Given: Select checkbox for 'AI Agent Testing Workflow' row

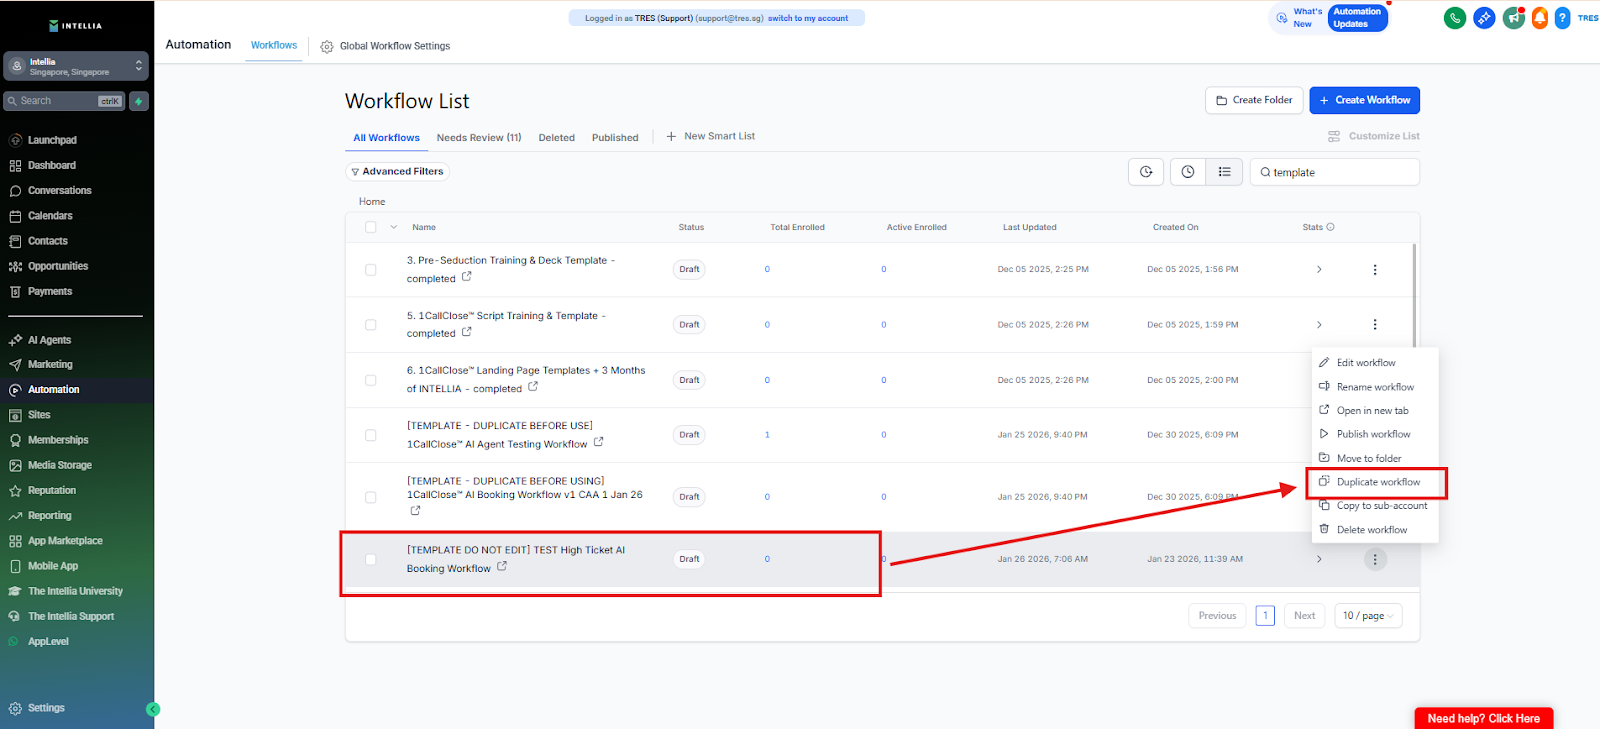Looking at the screenshot, I should point(371,435).
